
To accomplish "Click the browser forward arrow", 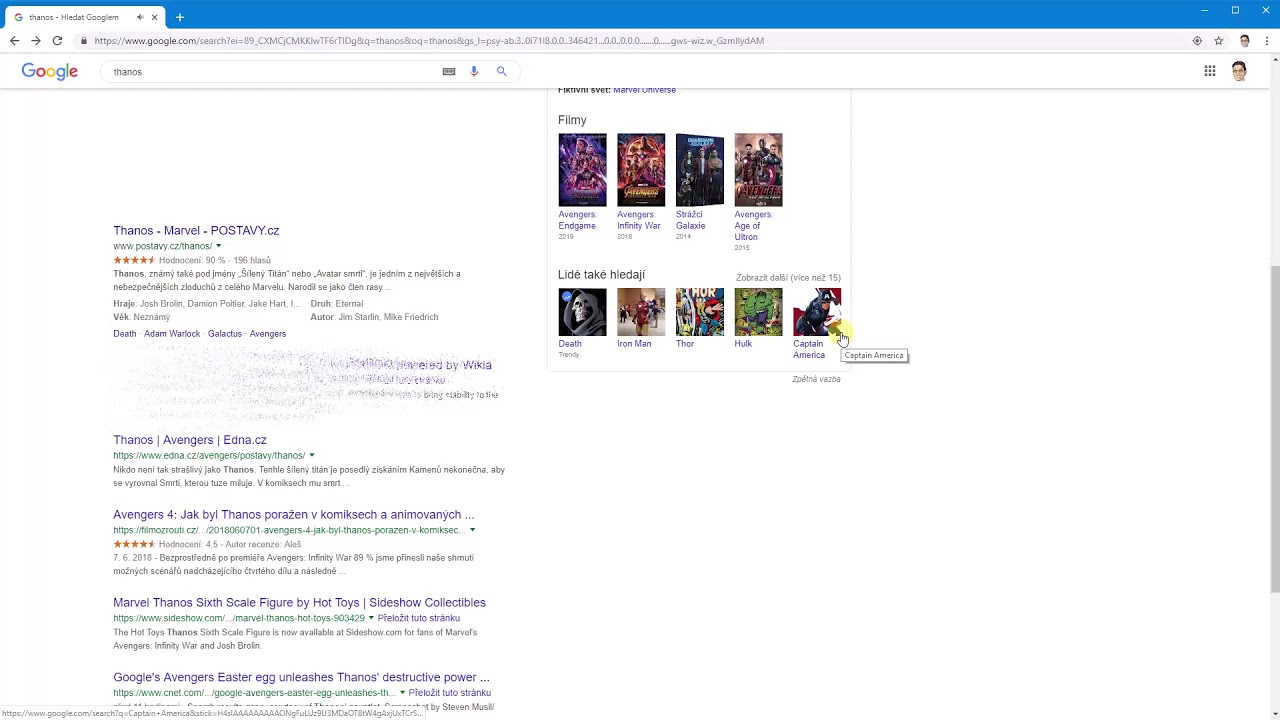I will pyautogui.click(x=36, y=41).
